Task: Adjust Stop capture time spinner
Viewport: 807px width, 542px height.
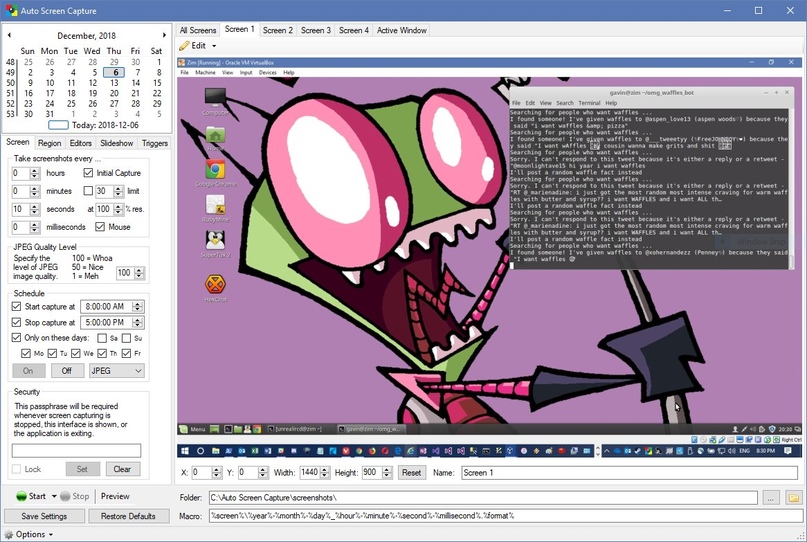Action: point(137,323)
